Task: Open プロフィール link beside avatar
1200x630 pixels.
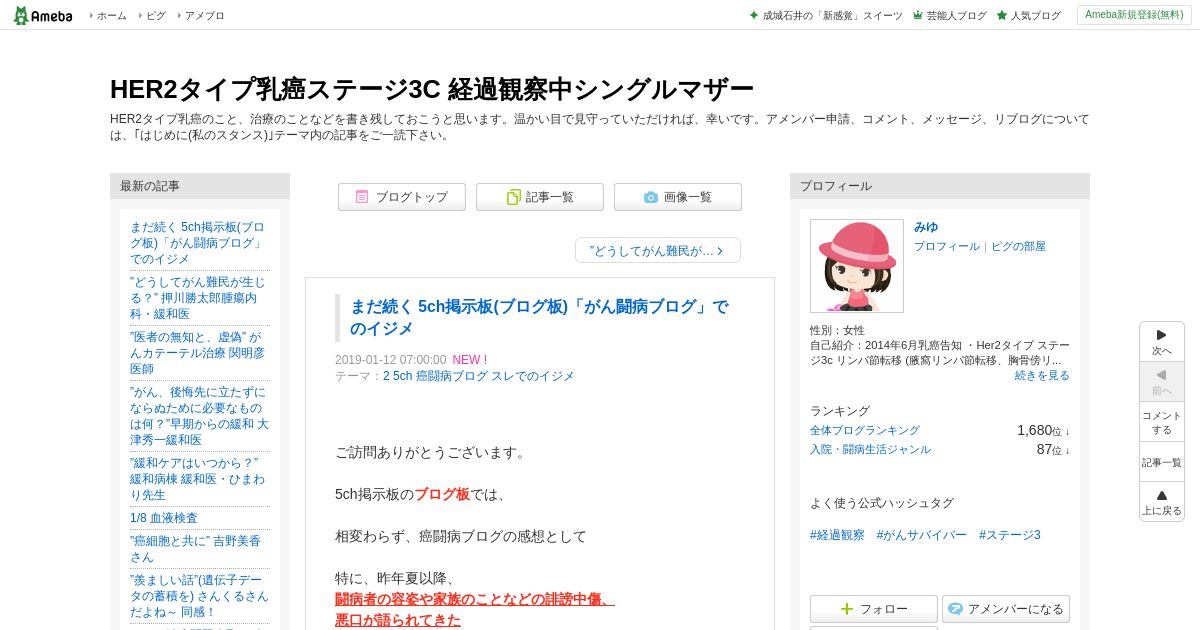Action: click(x=947, y=246)
